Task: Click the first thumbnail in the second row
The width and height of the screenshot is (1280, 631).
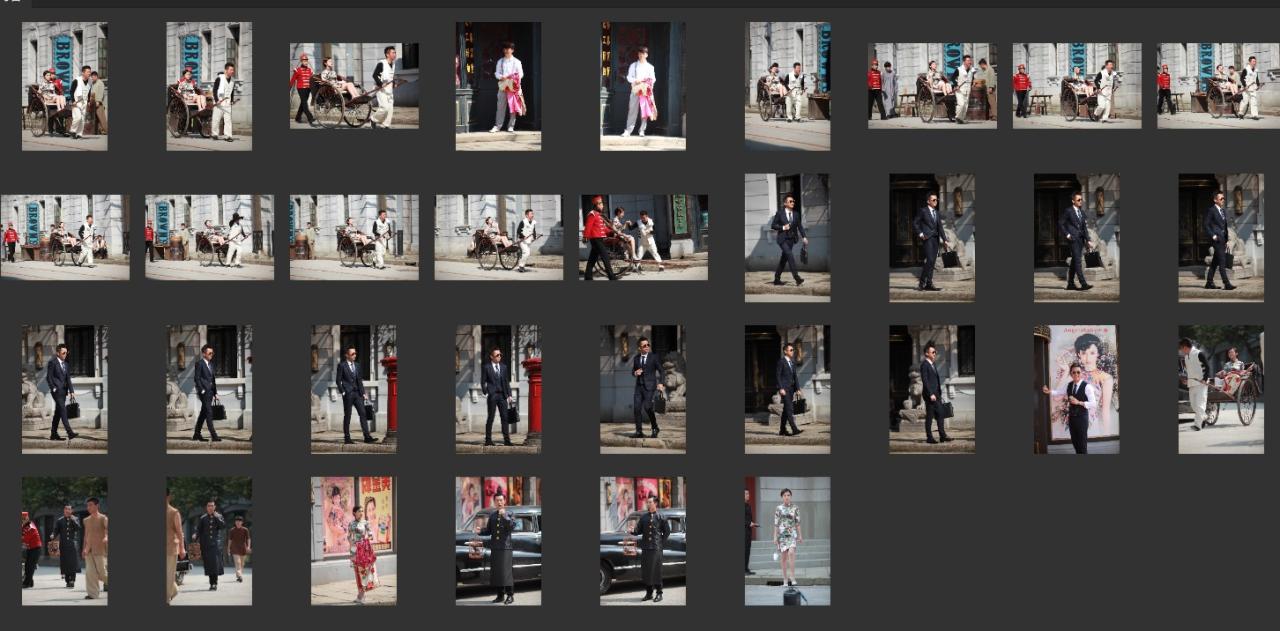Action: click(x=64, y=237)
